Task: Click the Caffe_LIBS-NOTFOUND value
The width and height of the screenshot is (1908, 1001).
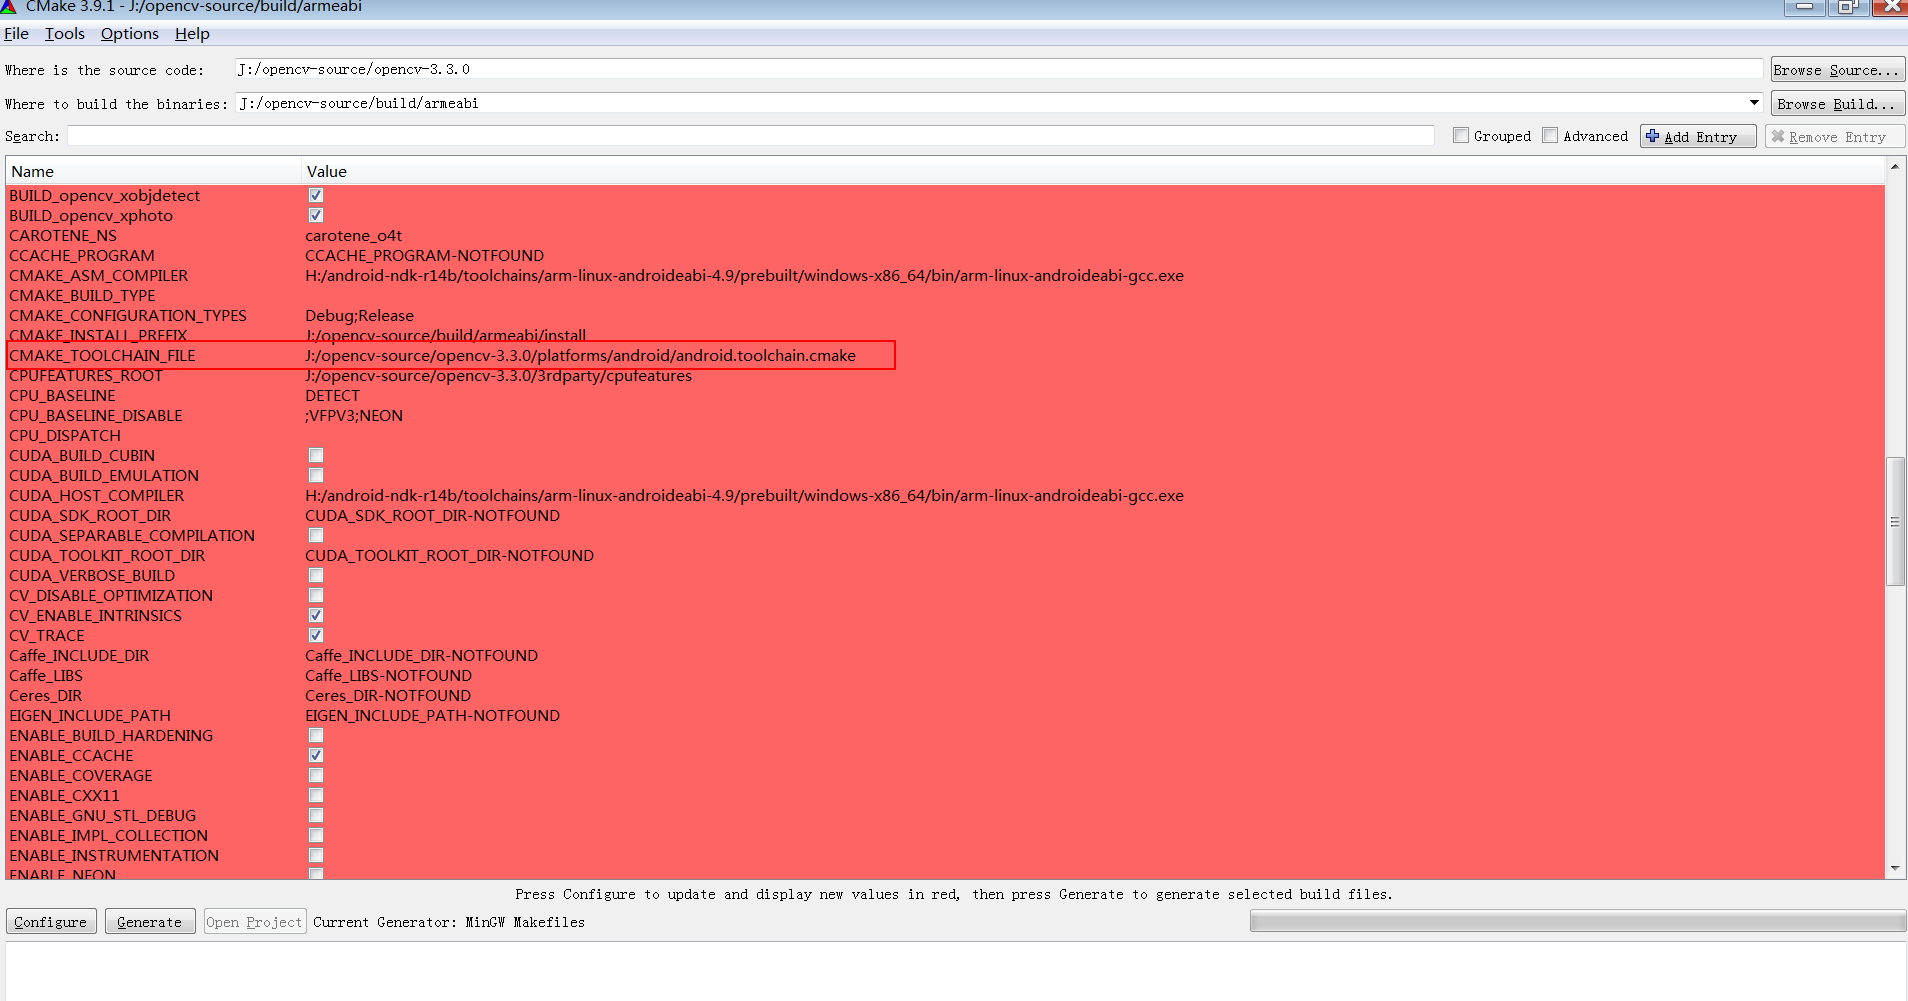Action: pyautogui.click(x=388, y=675)
